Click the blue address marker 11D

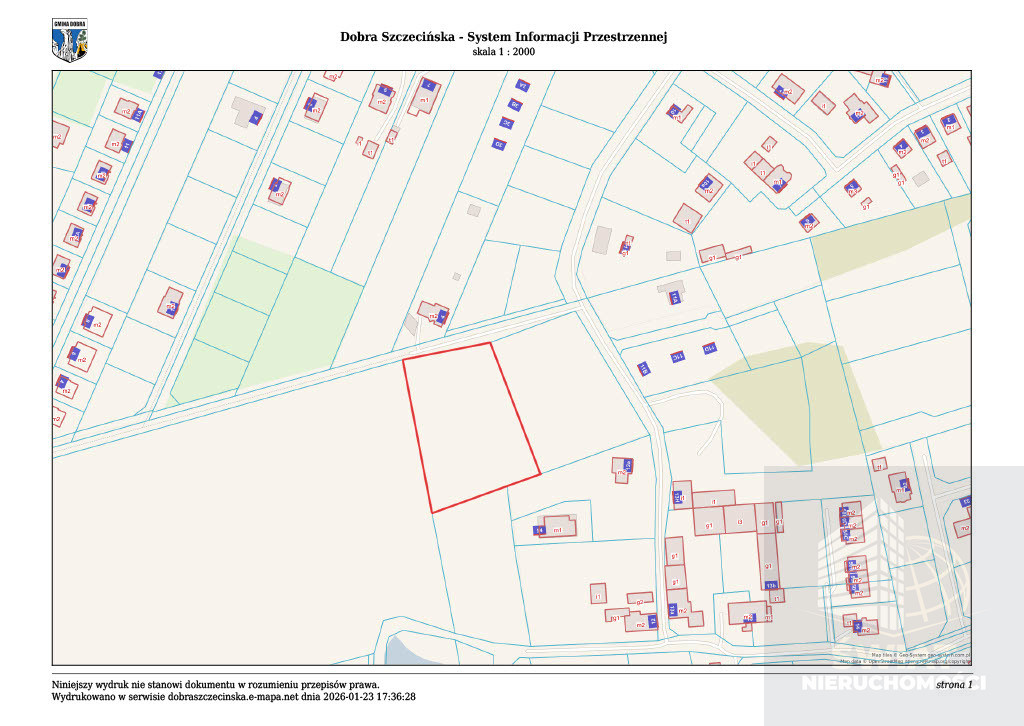710,348
